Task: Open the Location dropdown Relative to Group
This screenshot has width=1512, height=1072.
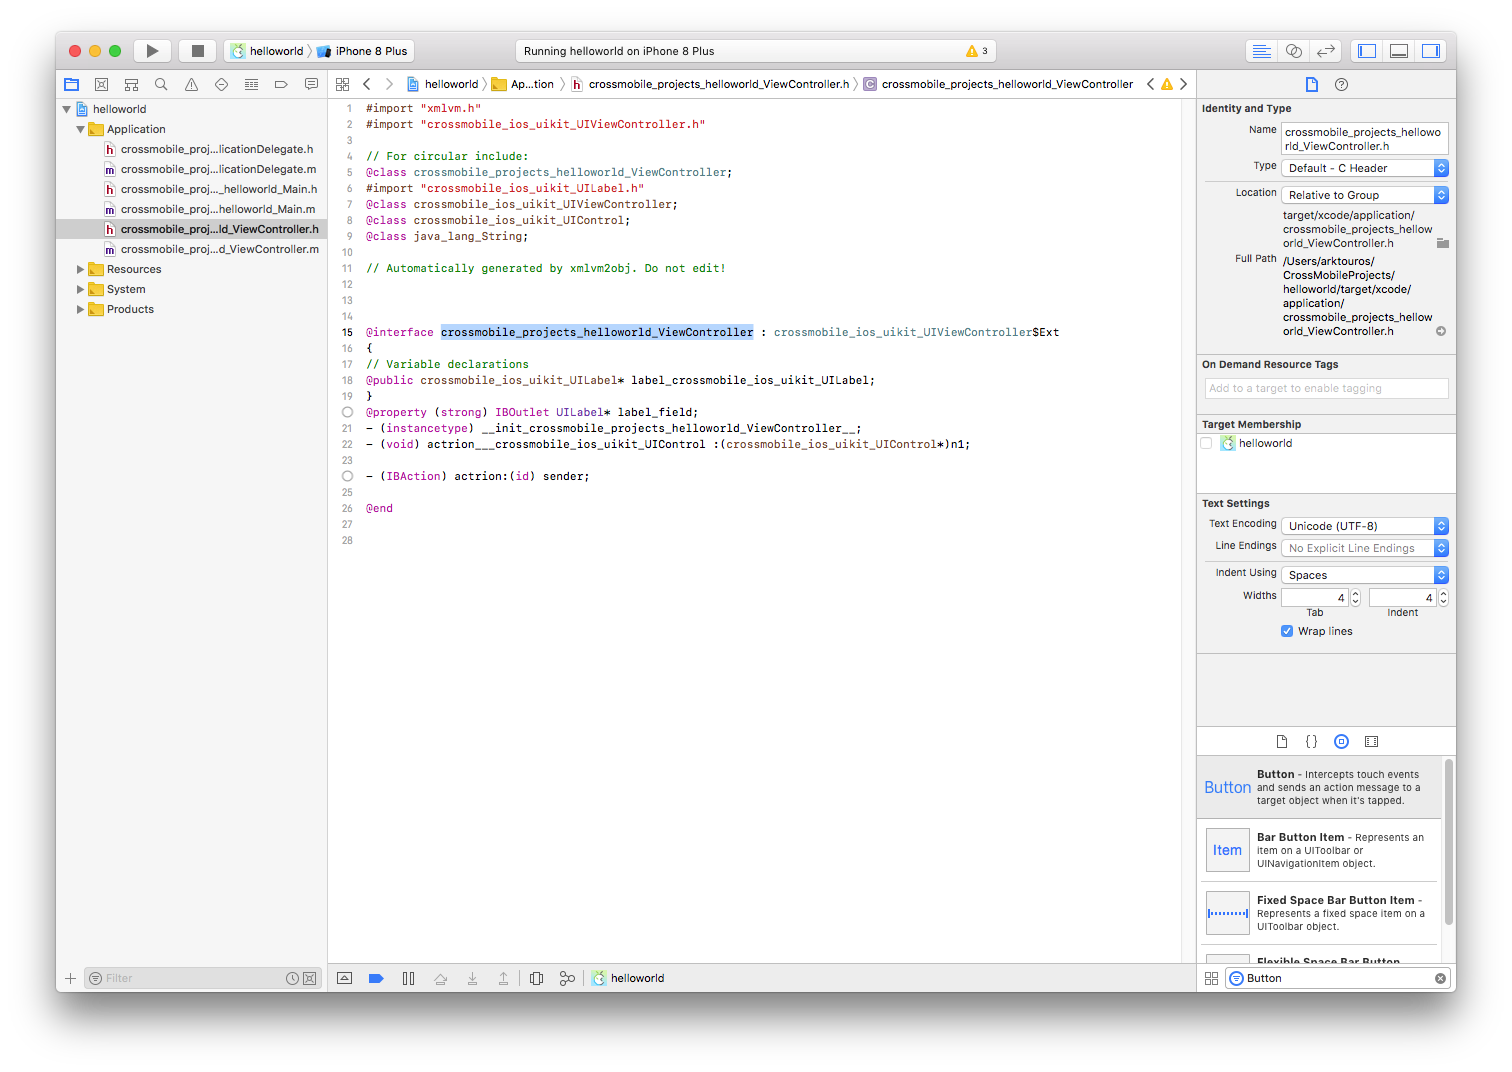Action: click(x=1365, y=195)
